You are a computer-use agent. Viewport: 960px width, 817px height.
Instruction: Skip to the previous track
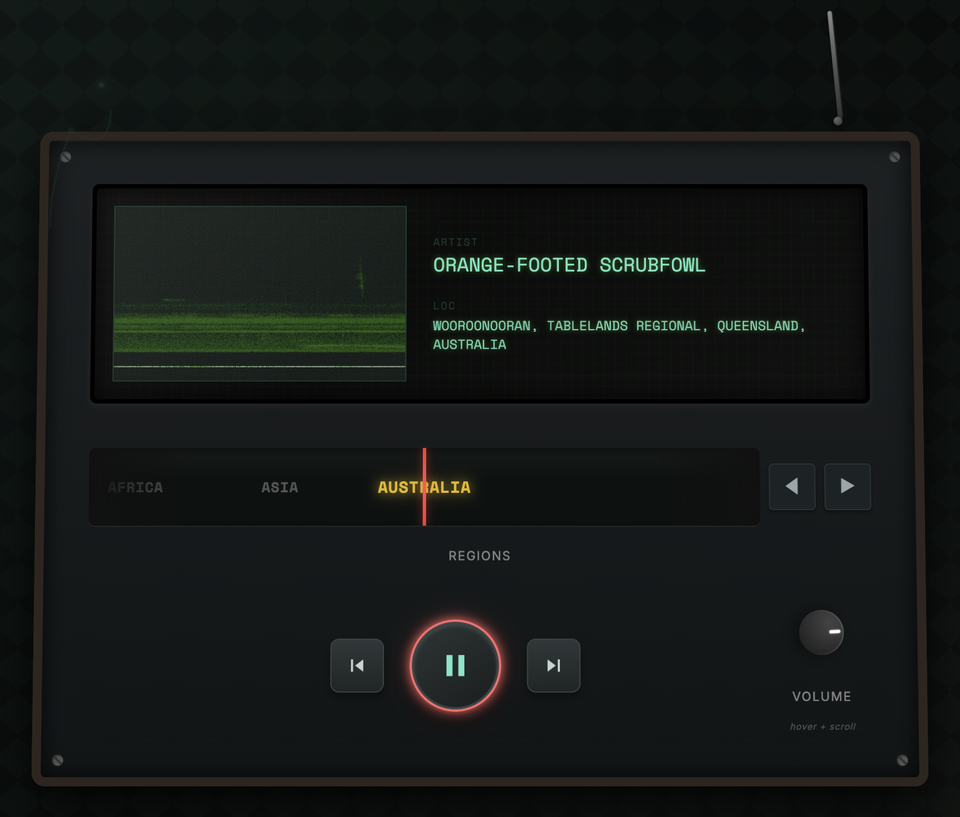[357, 665]
